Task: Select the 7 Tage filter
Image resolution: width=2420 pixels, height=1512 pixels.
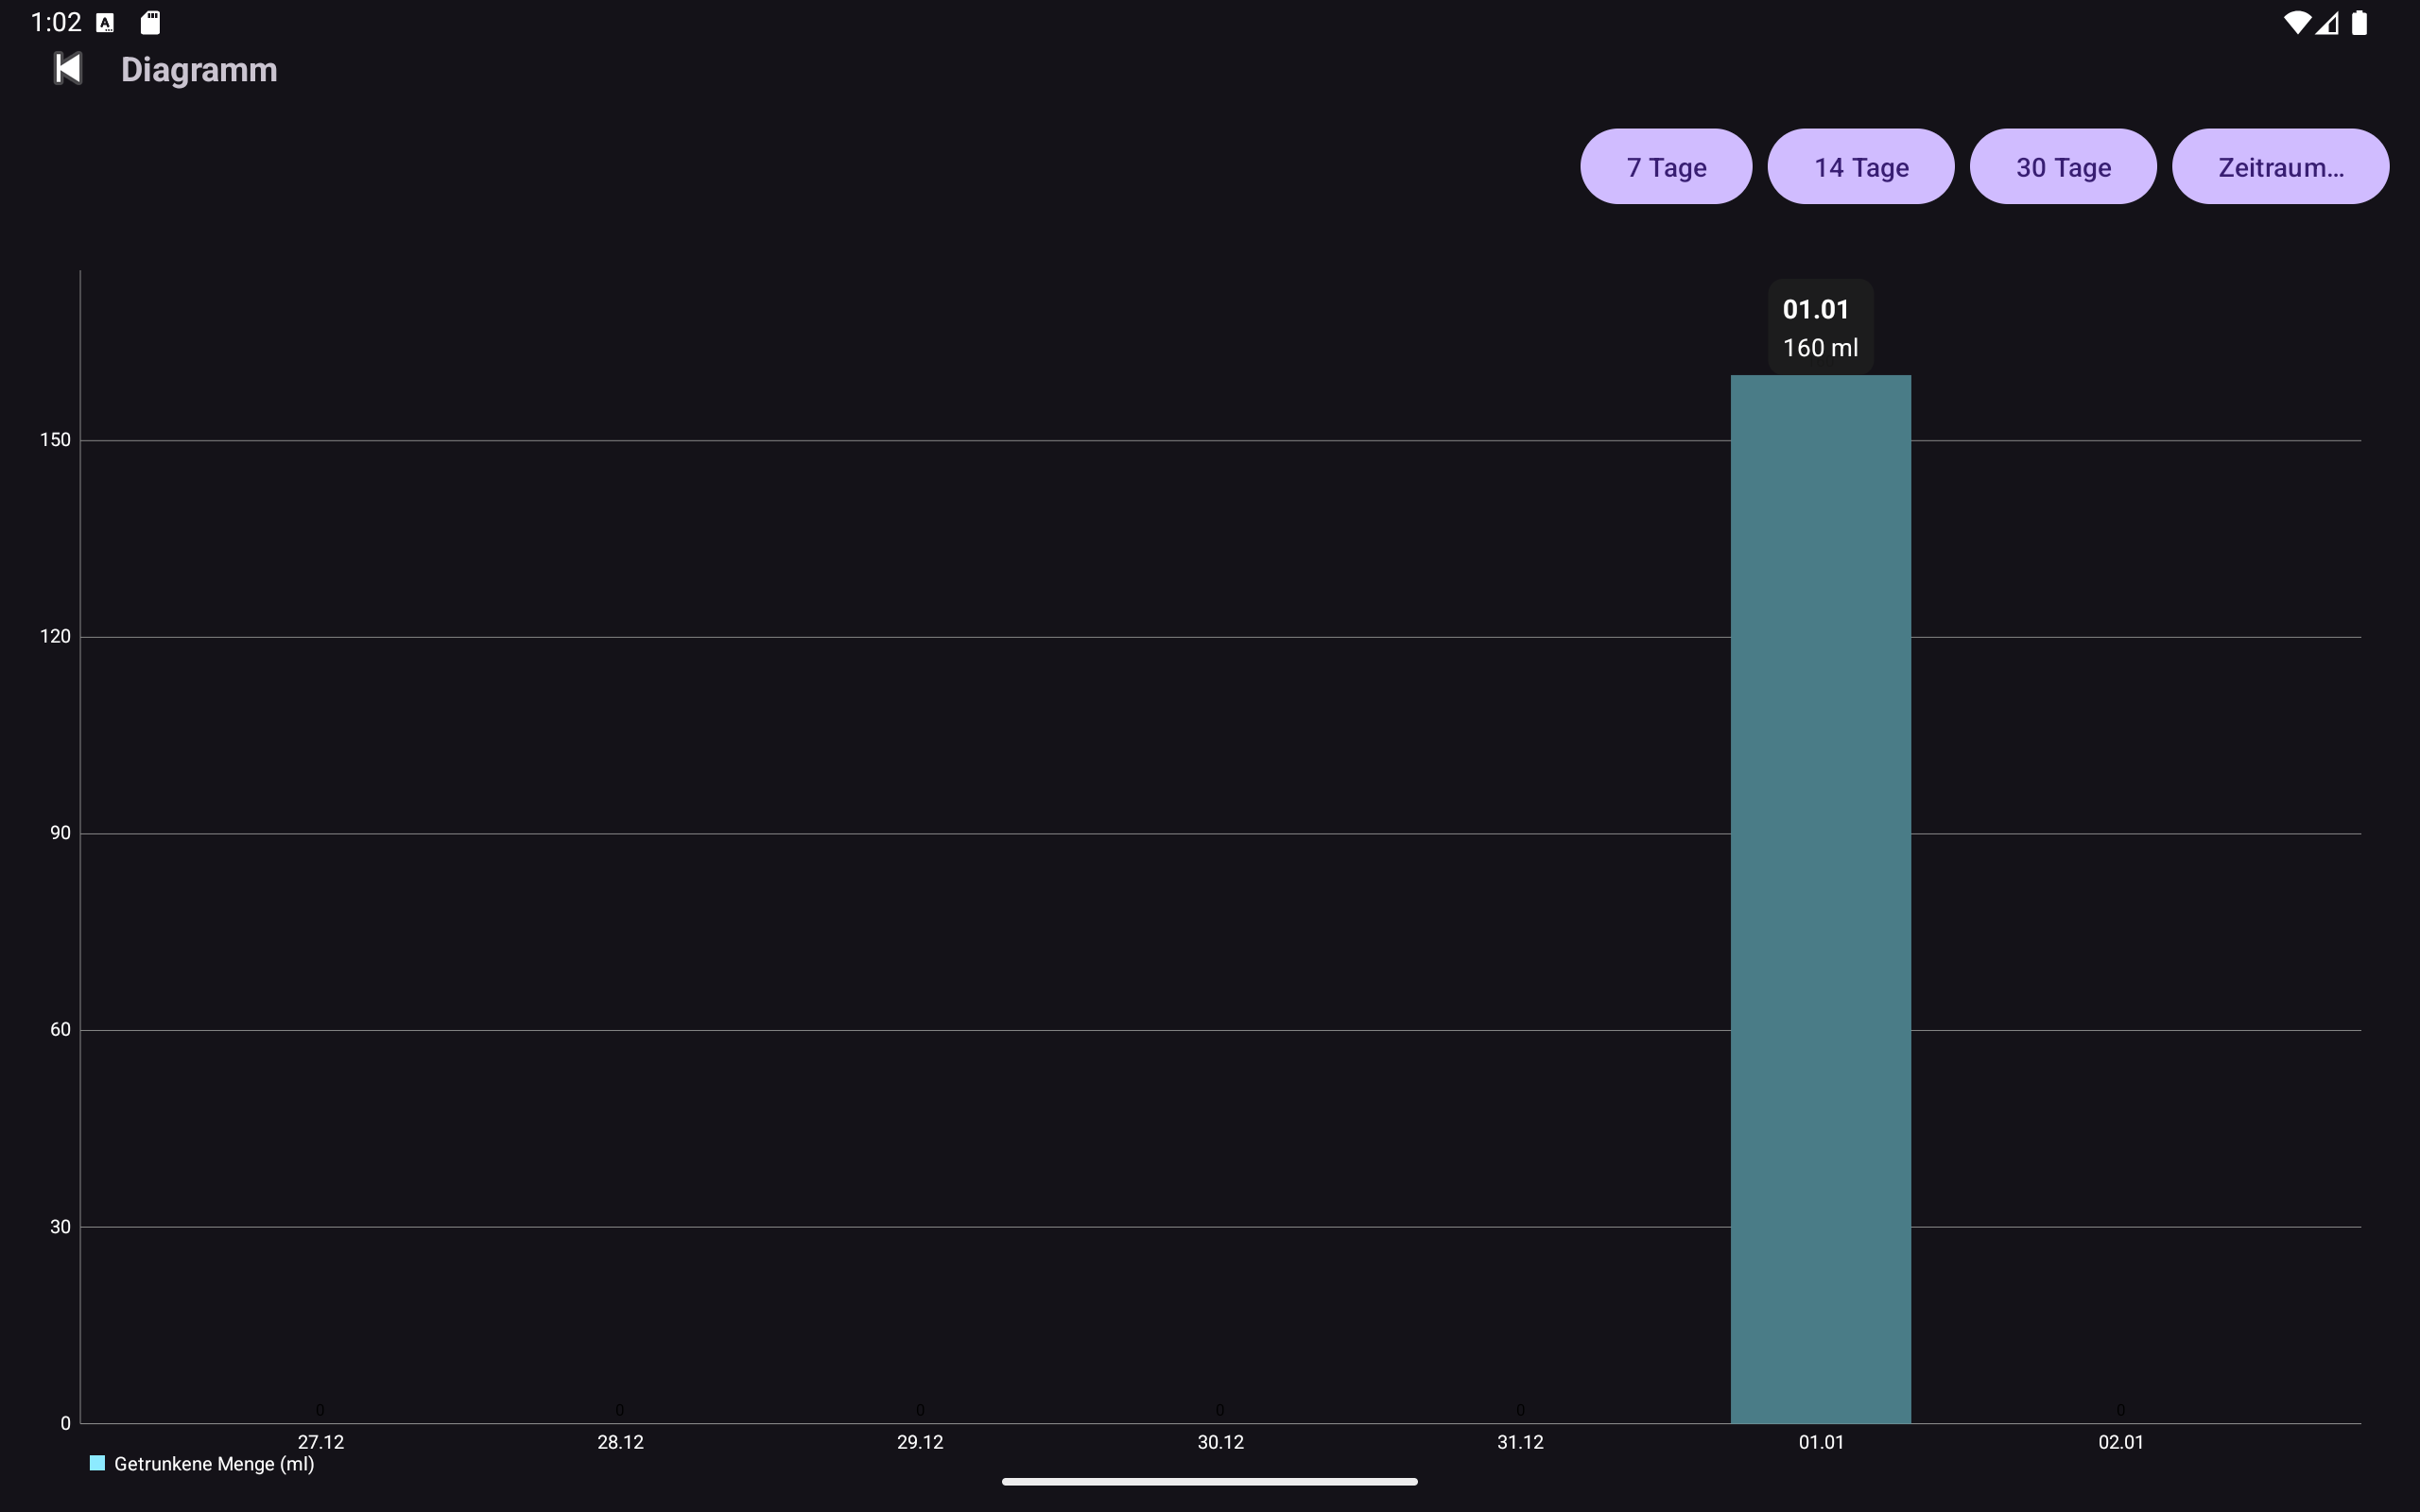Action: [1664, 166]
